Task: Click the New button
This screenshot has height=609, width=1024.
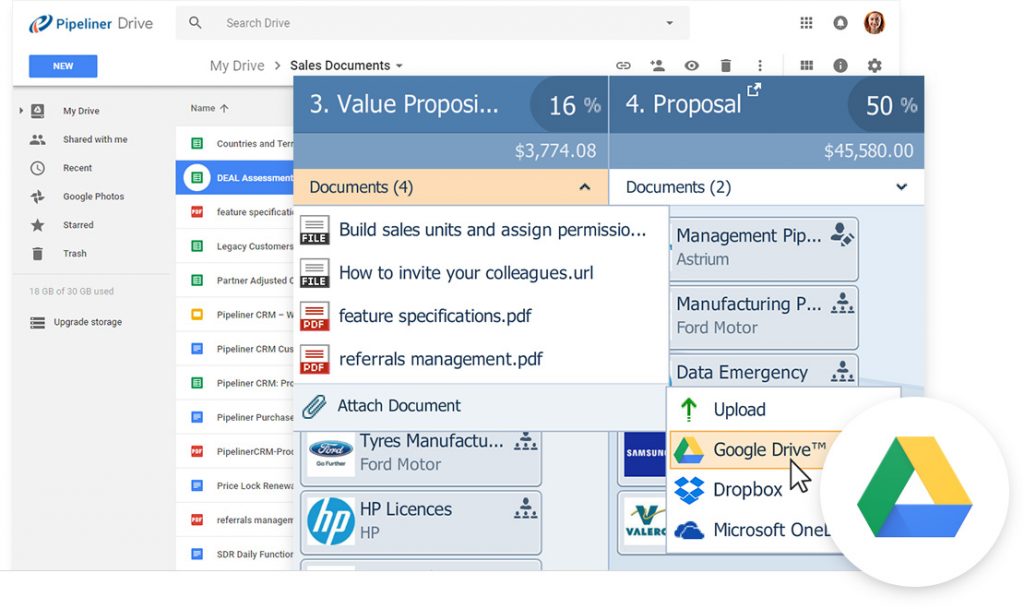Action: 63,66
